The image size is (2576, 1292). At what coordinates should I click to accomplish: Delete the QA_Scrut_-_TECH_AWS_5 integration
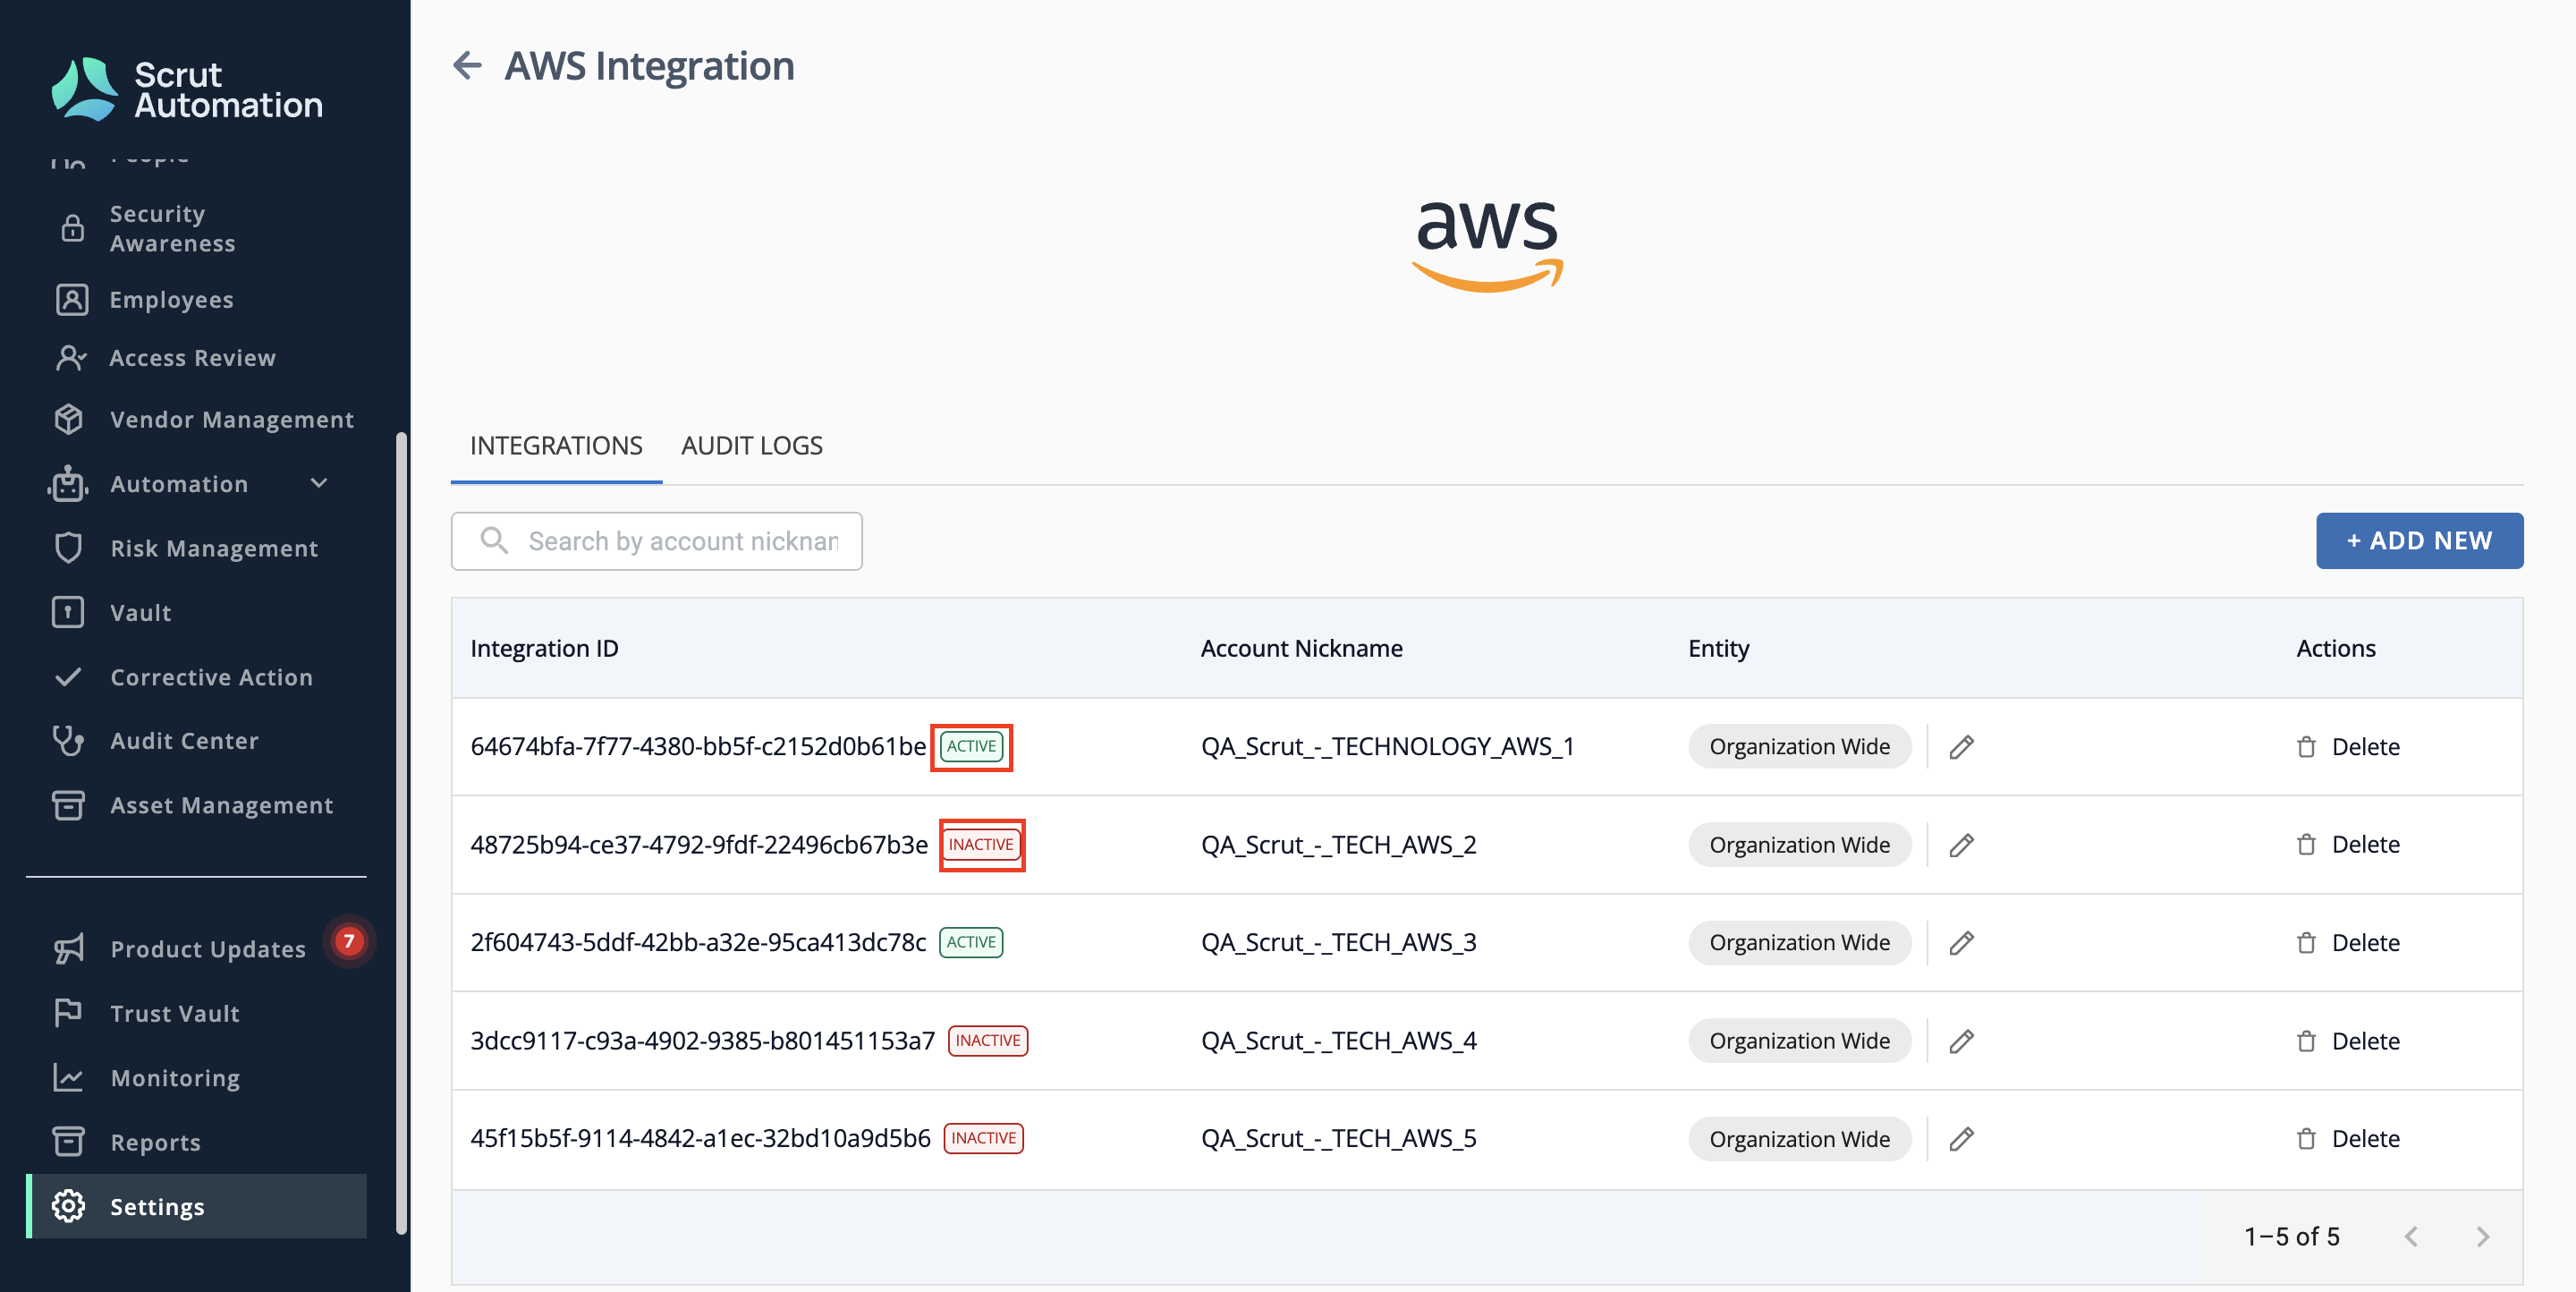[x=2347, y=1139]
